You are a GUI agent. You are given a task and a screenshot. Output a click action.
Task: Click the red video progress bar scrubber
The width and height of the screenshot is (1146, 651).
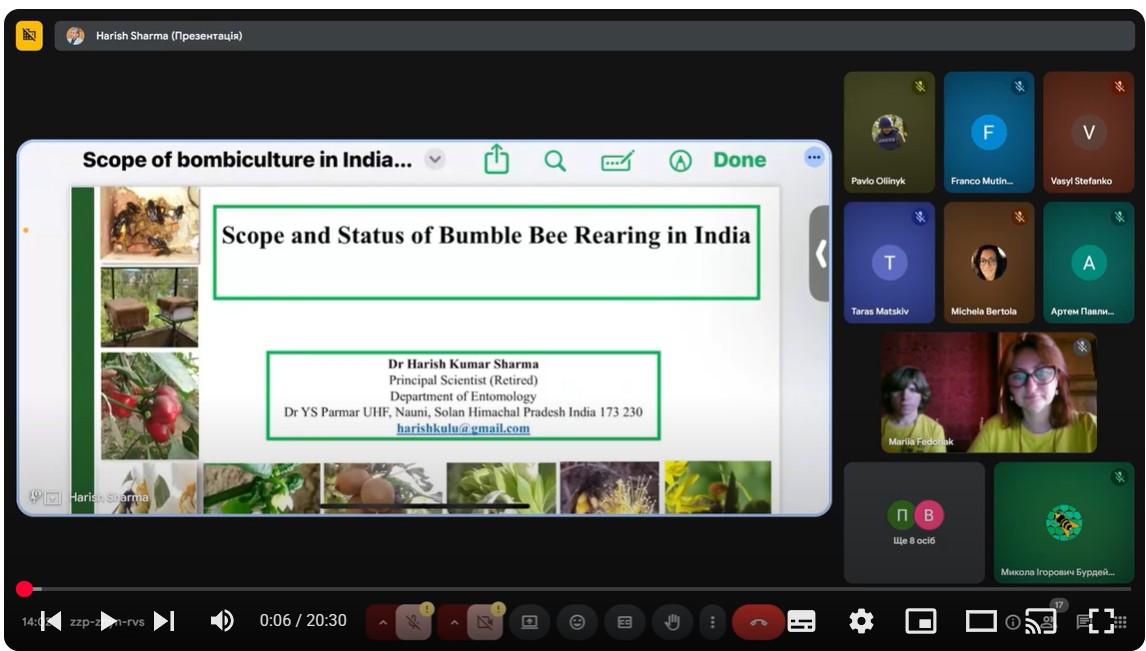tap(24, 589)
